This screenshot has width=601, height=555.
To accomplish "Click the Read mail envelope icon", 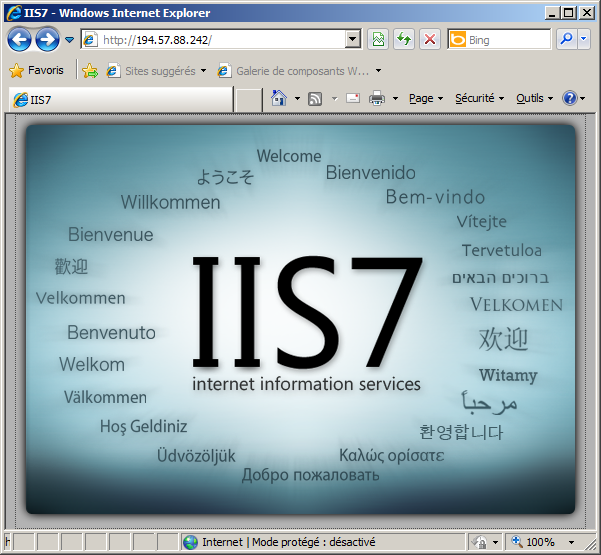I will (x=352, y=98).
